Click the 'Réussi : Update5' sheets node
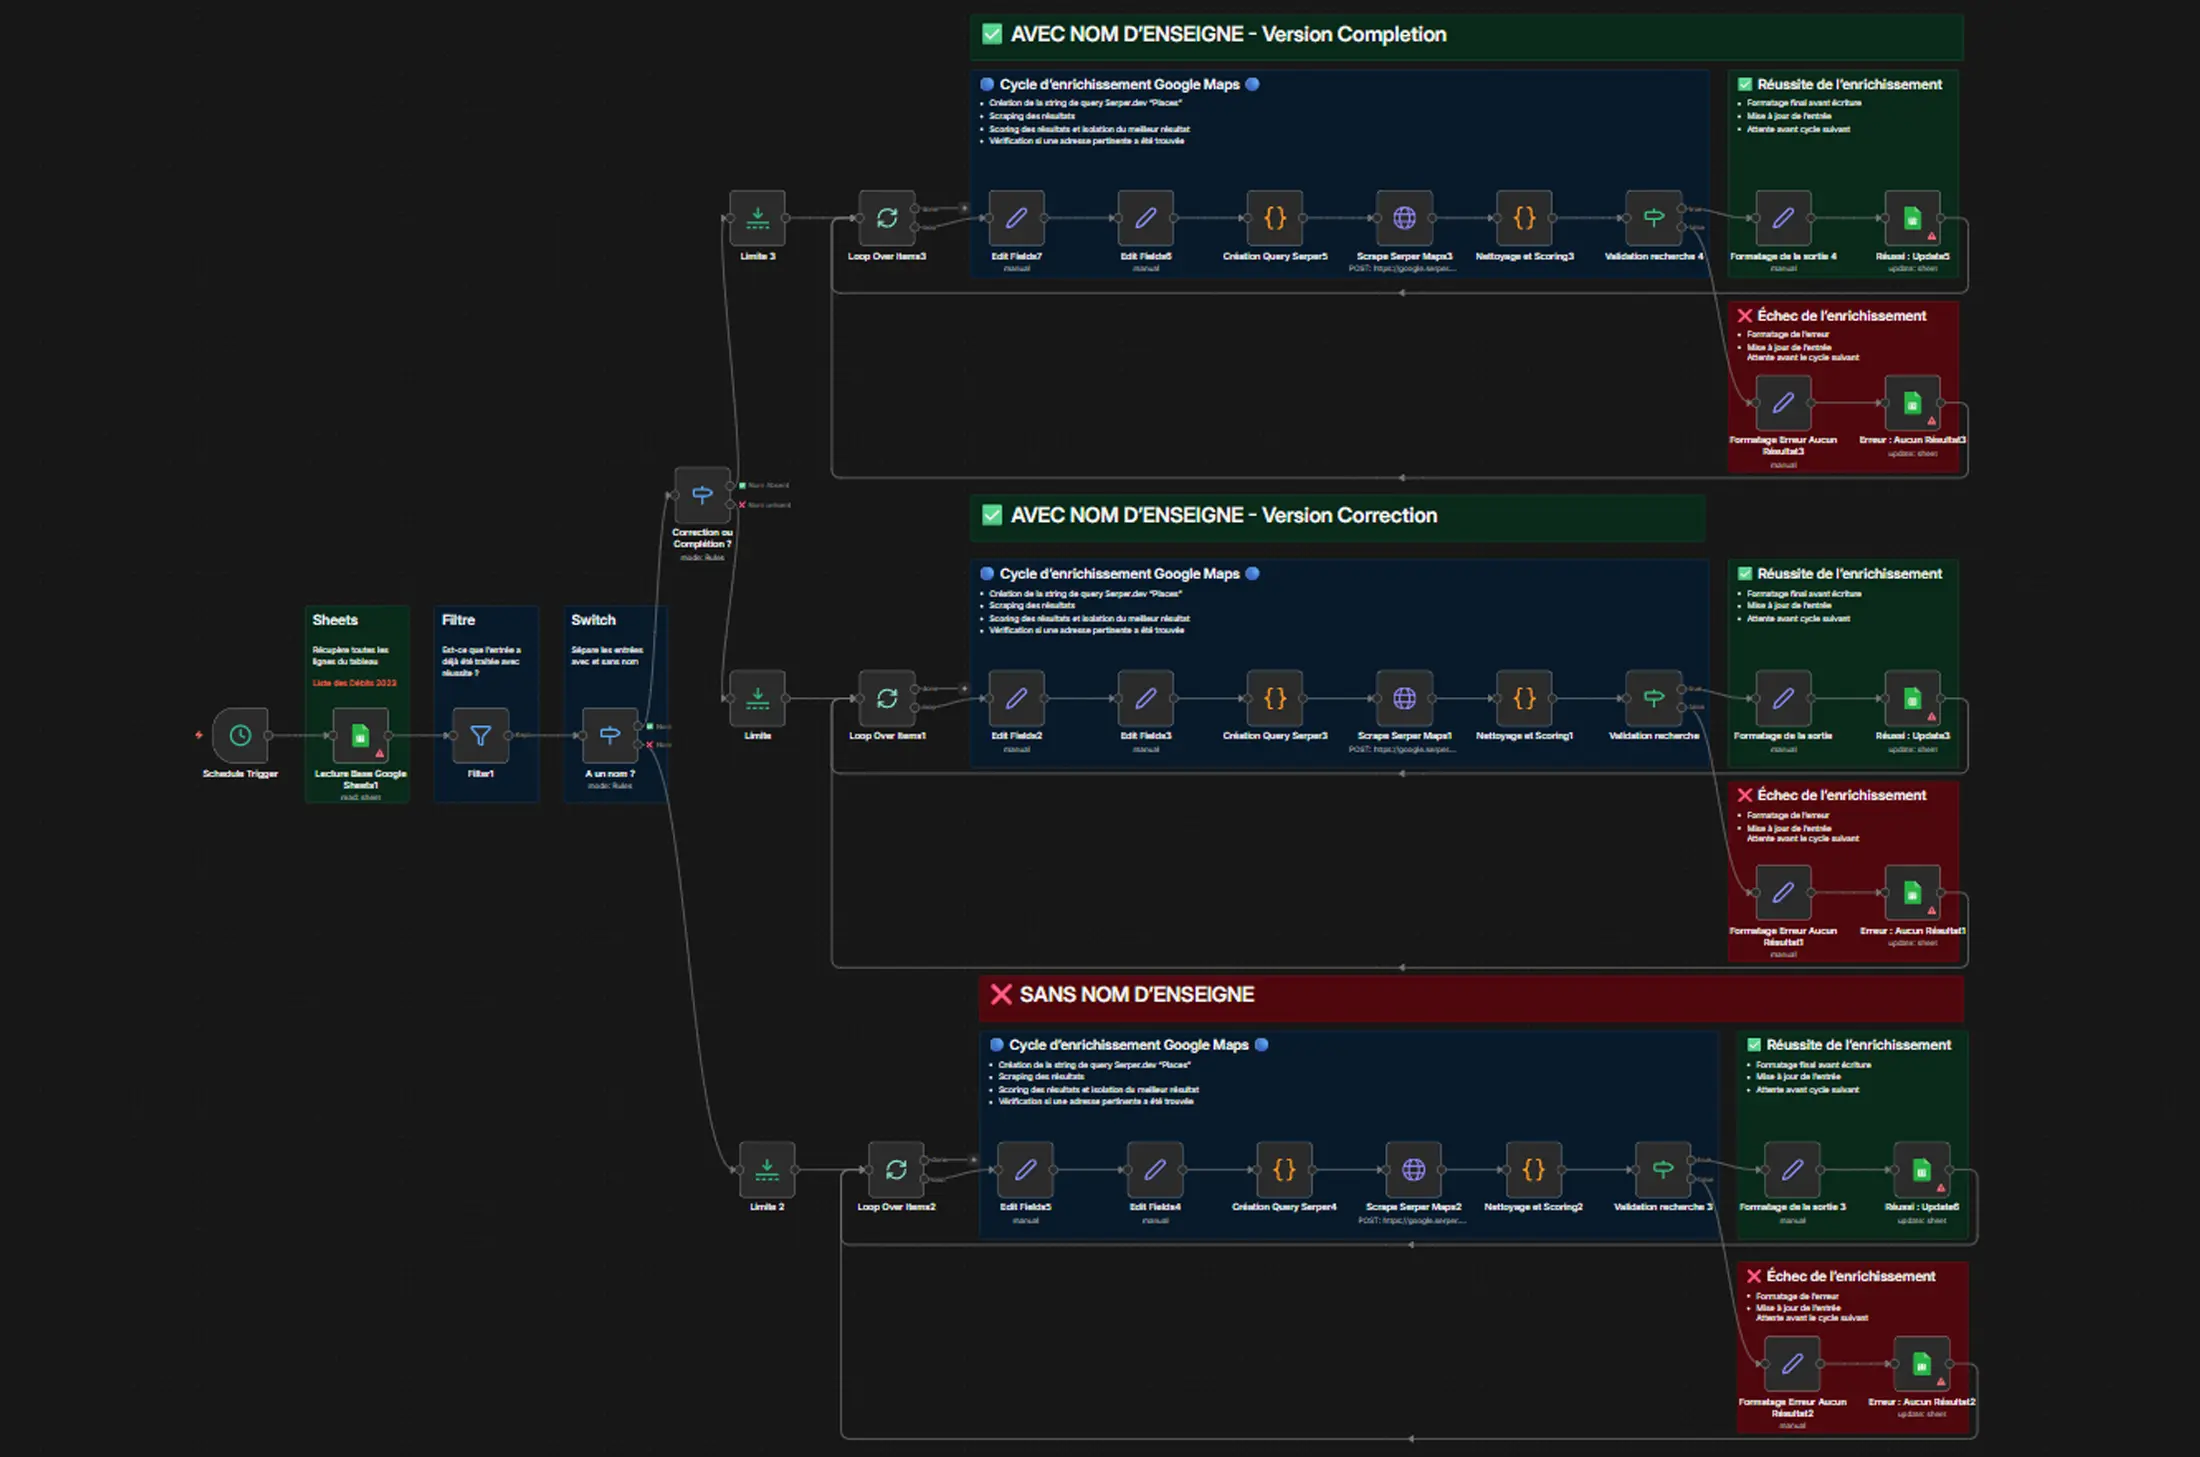Viewport: 2200px width, 1457px height. pyautogui.click(x=1912, y=218)
